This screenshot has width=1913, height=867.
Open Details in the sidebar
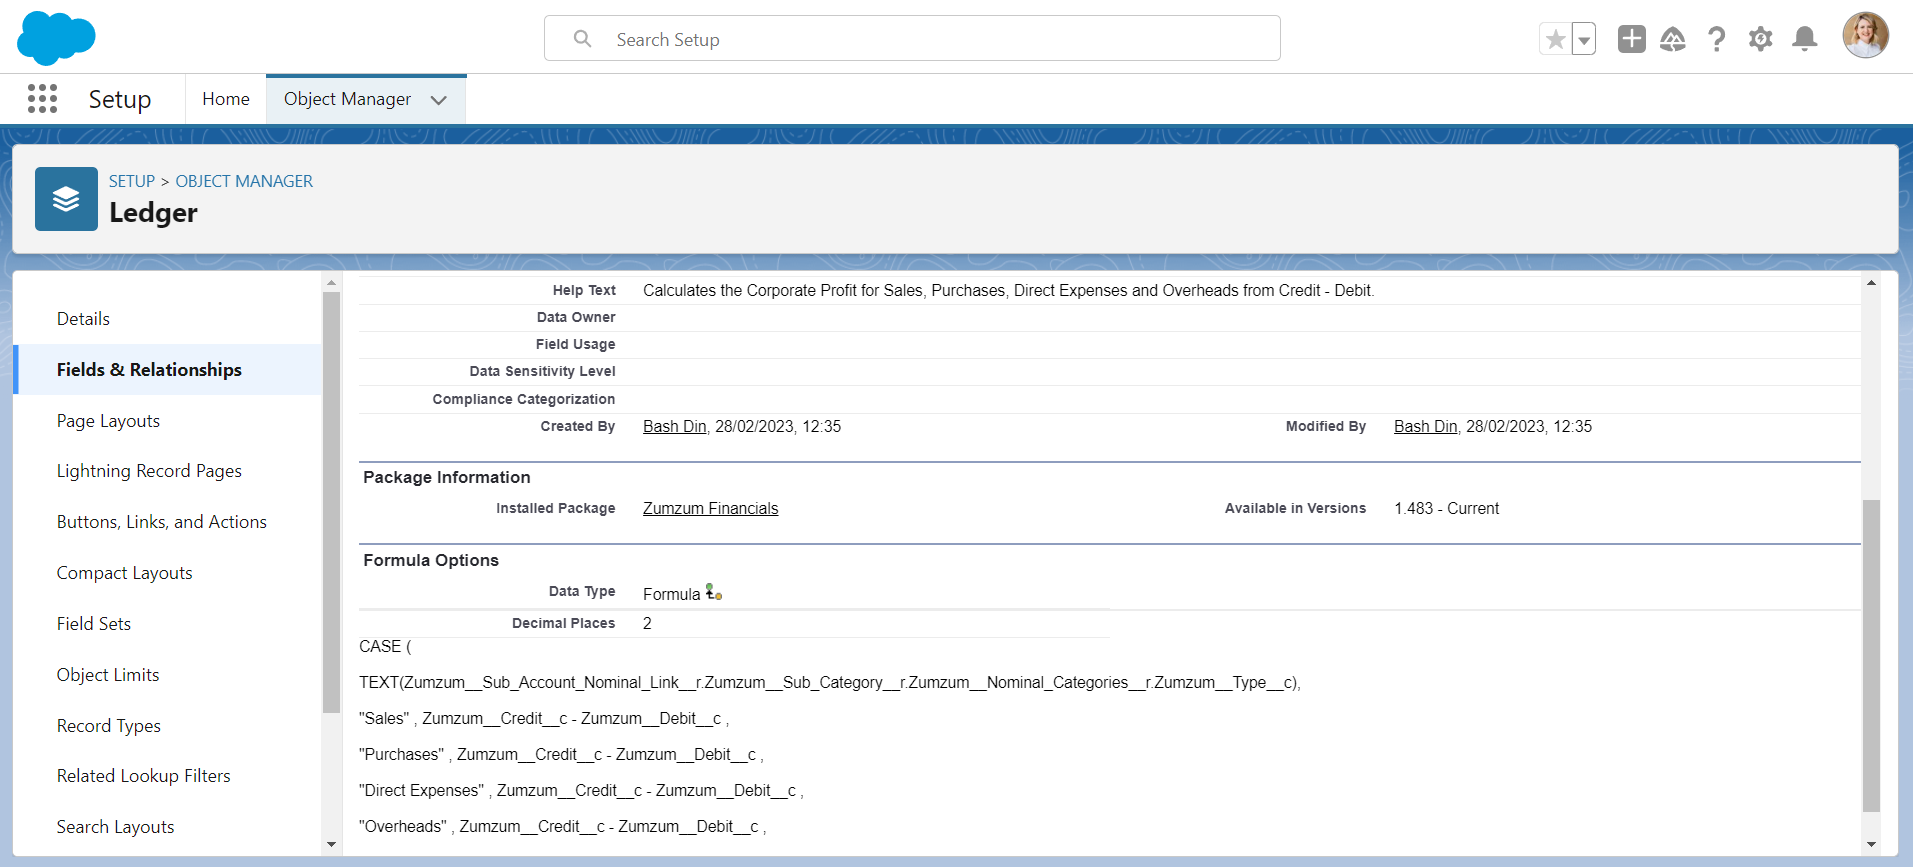[83, 319]
